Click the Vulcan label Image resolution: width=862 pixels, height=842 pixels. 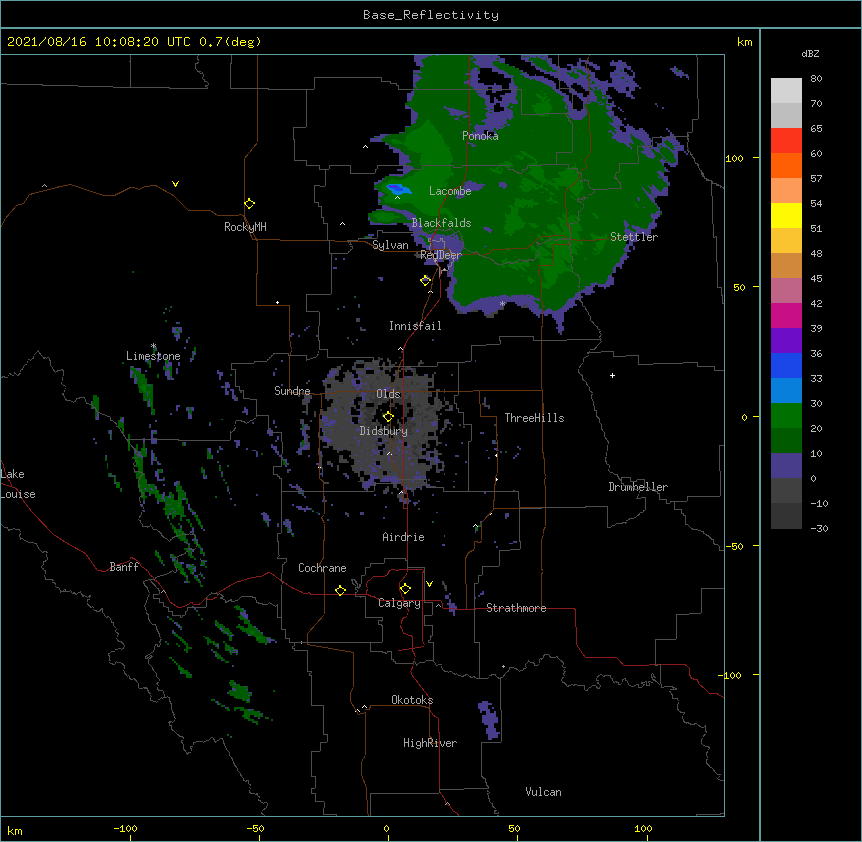[x=543, y=792]
